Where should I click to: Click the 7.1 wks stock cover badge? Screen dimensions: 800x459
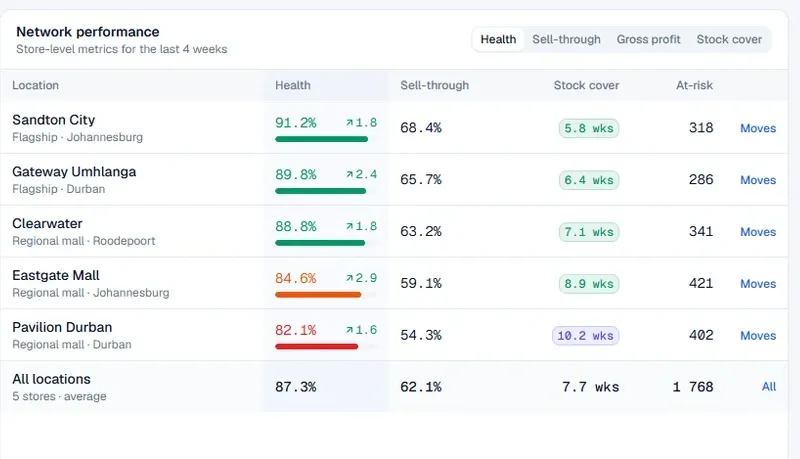(x=589, y=232)
